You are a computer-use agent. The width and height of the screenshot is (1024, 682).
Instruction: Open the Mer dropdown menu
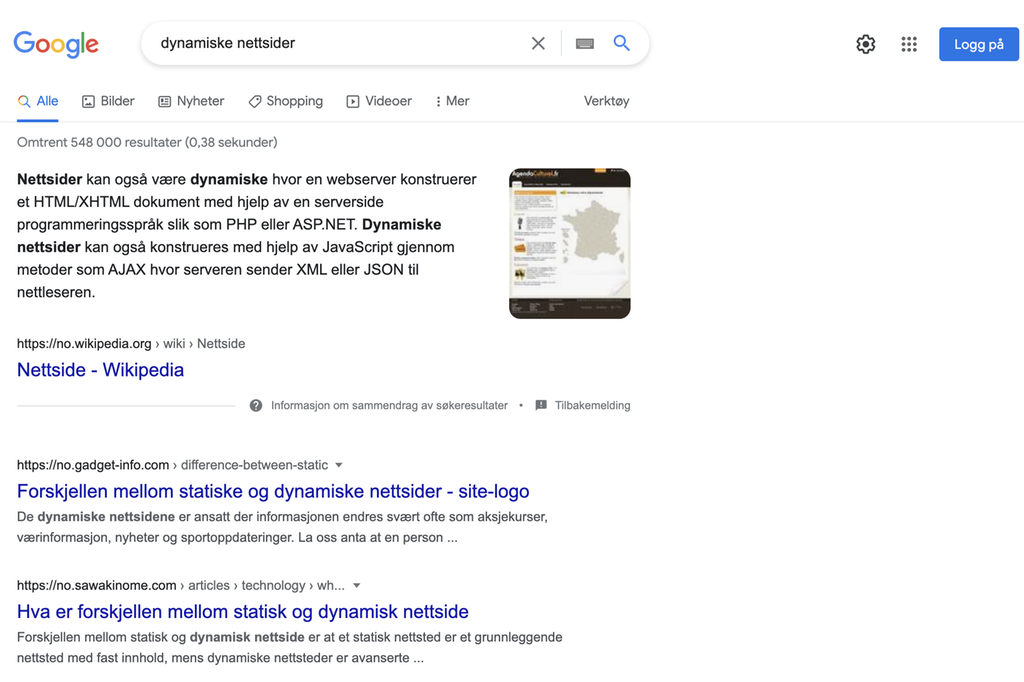coord(452,101)
